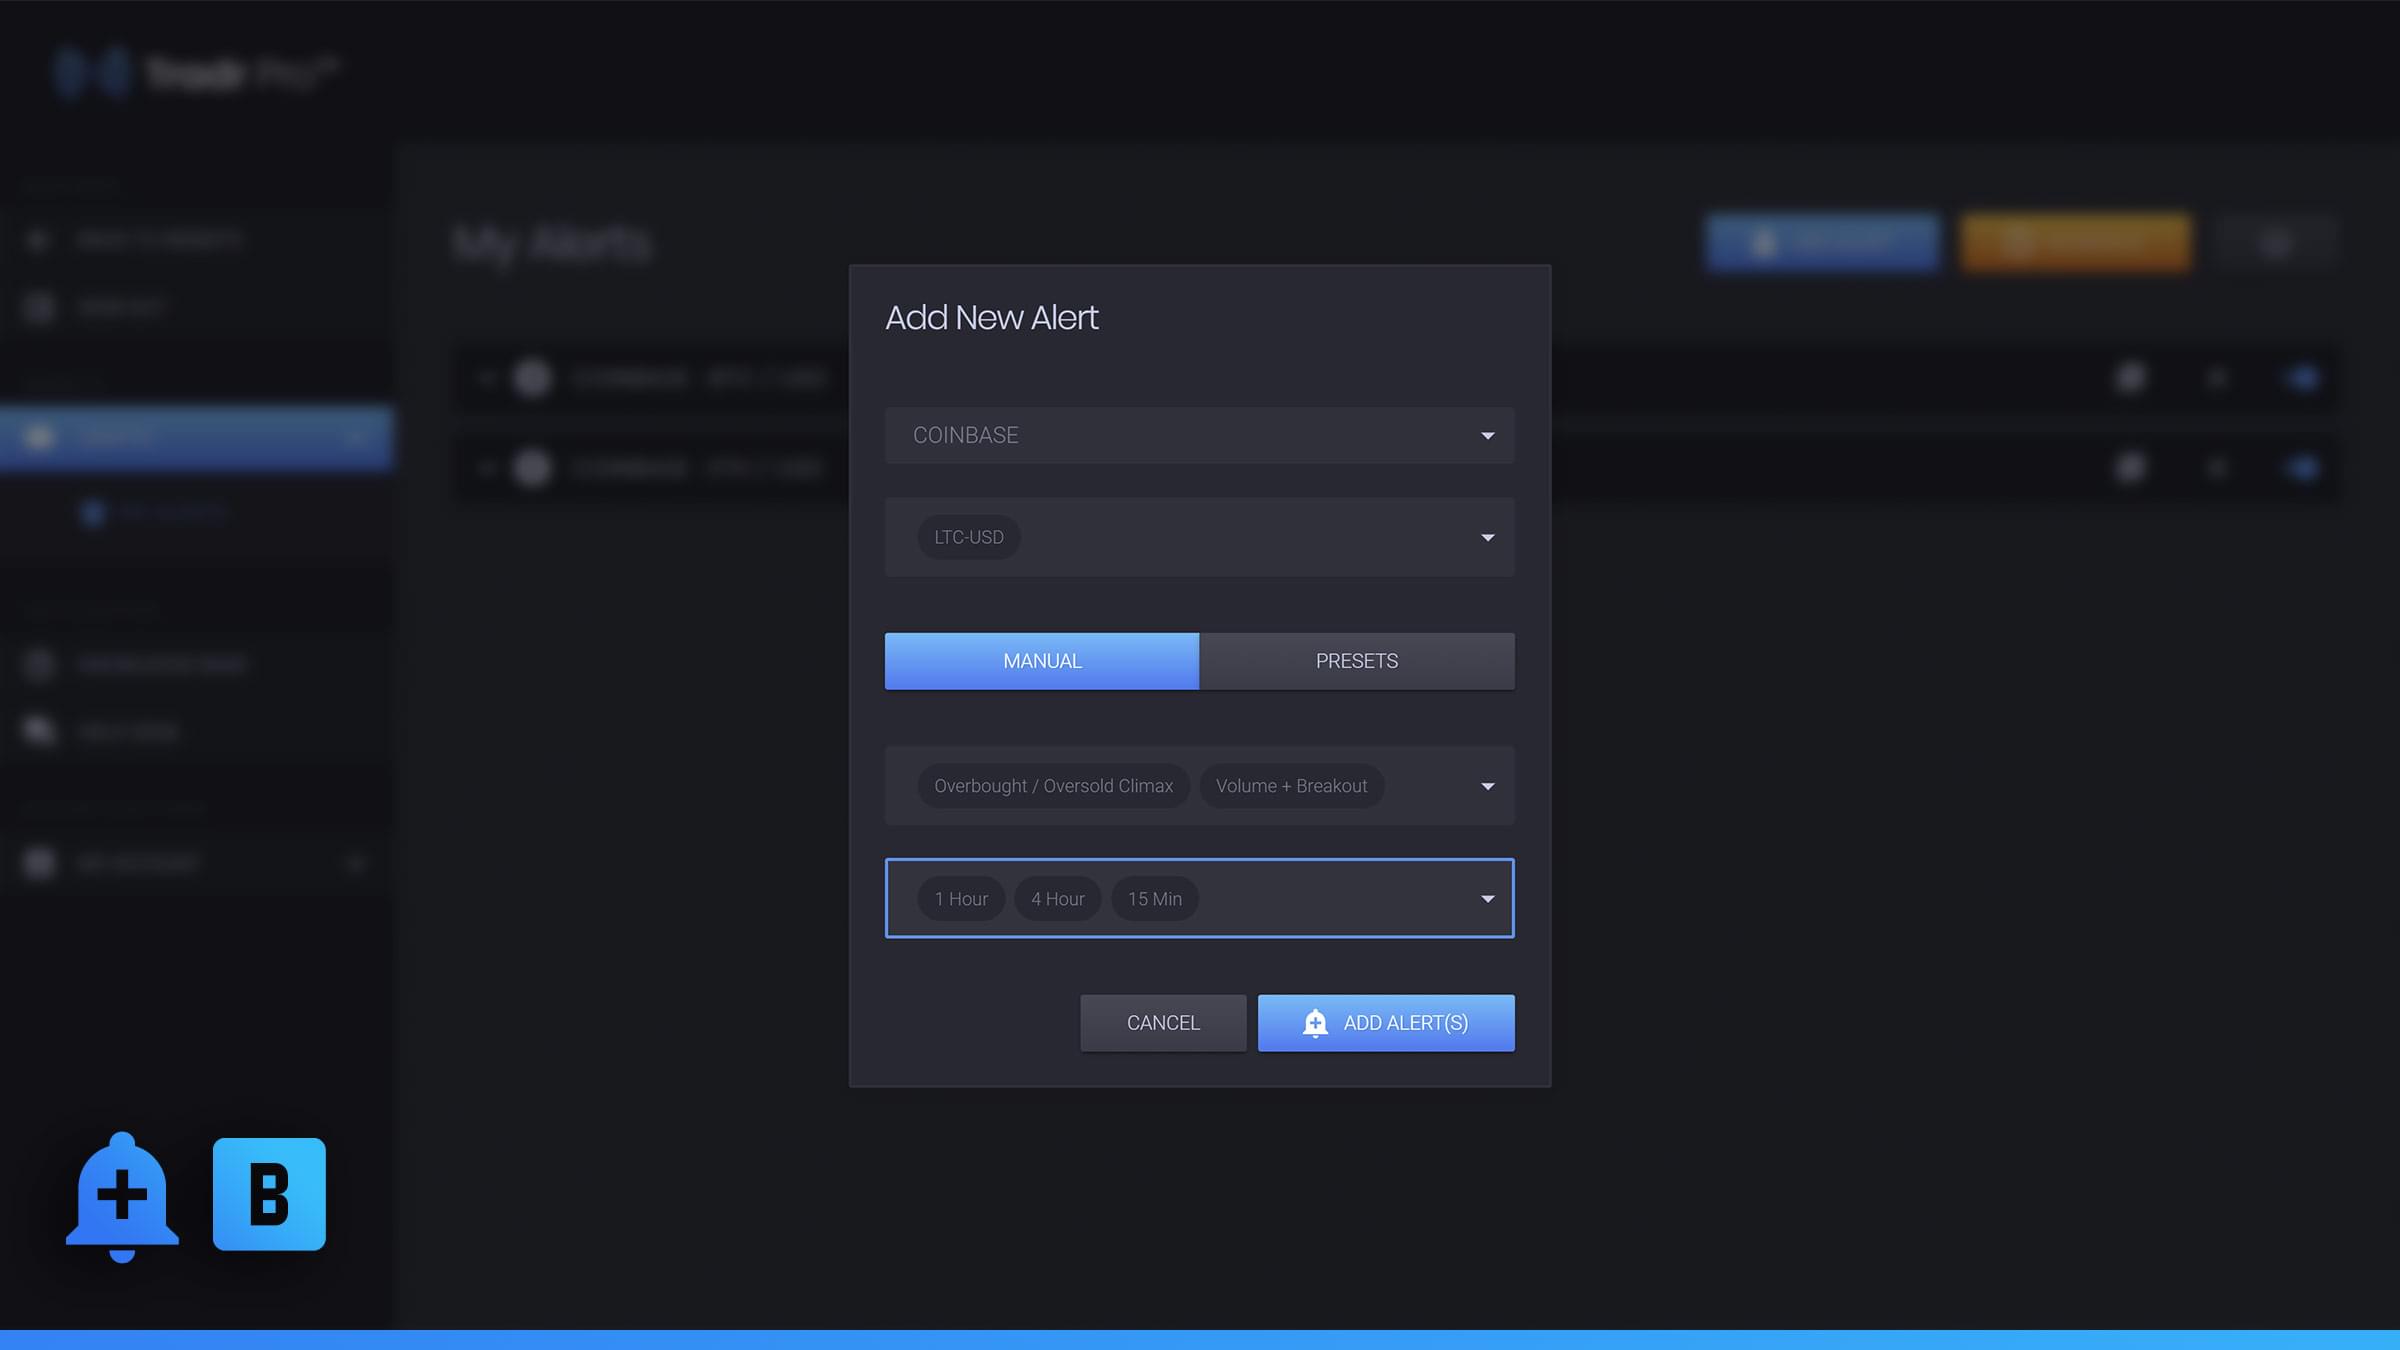Toggle the blue alert switch on the second alert row
The height and width of the screenshot is (1350, 2400).
2301,467
